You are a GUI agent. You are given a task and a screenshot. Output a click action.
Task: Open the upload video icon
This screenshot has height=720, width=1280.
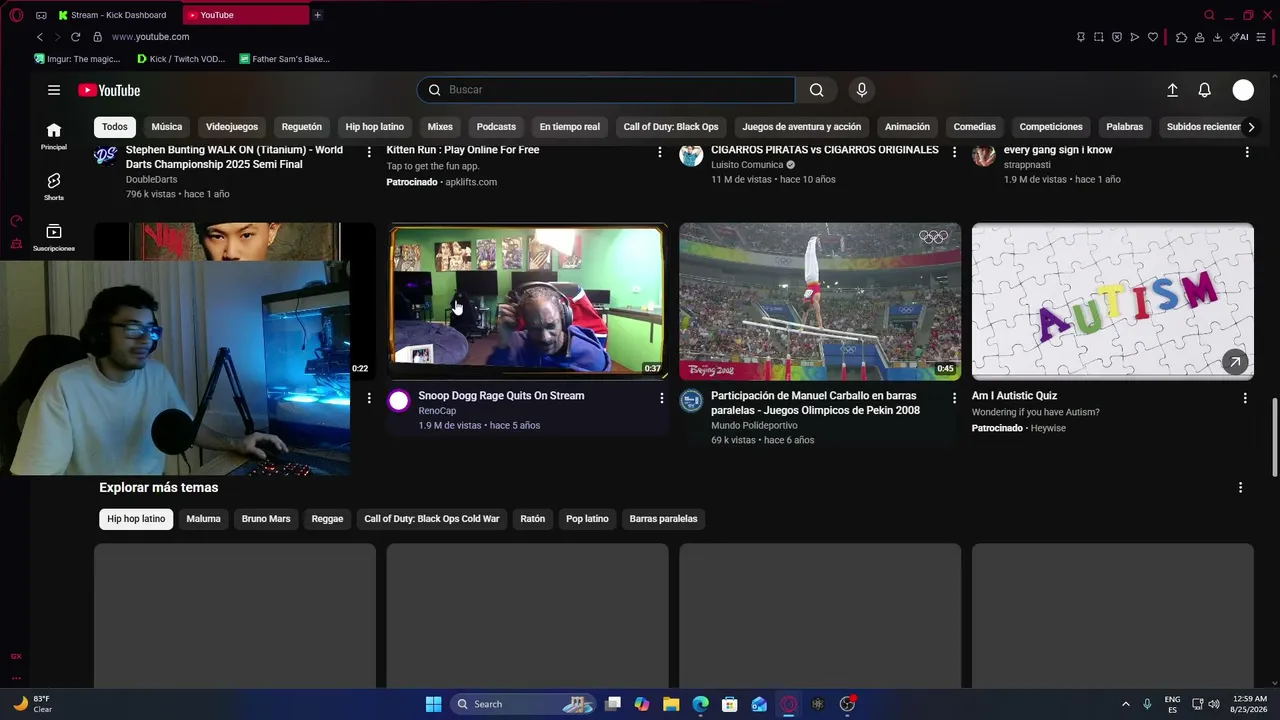pos(1172,90)
